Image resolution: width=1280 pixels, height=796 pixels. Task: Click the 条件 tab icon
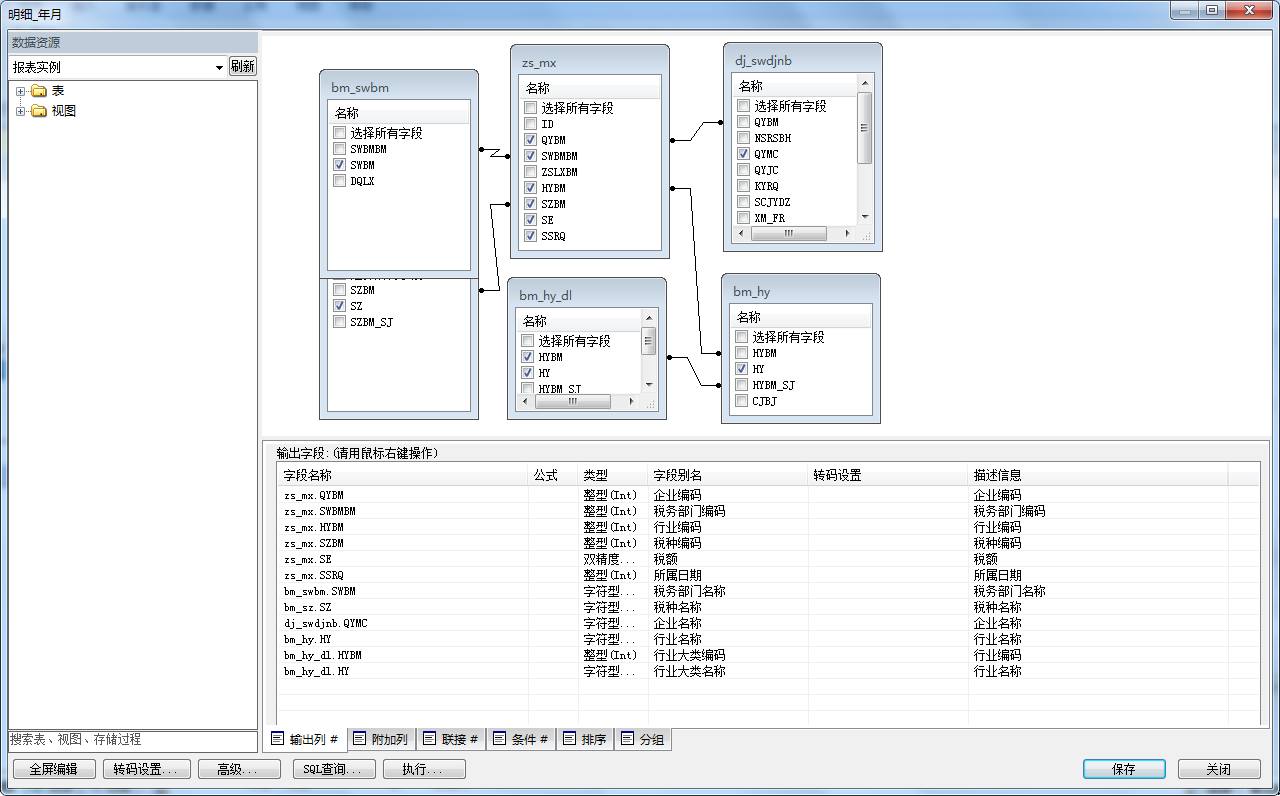coord(500,739)
